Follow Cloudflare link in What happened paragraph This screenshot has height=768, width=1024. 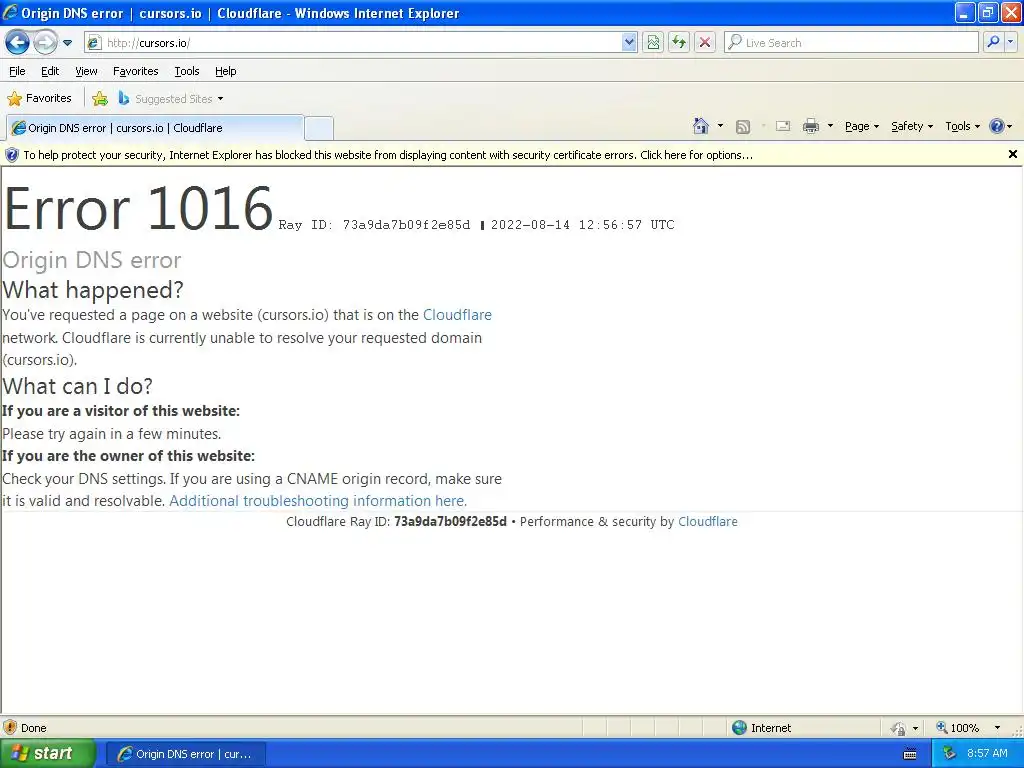tap(457, 315)
